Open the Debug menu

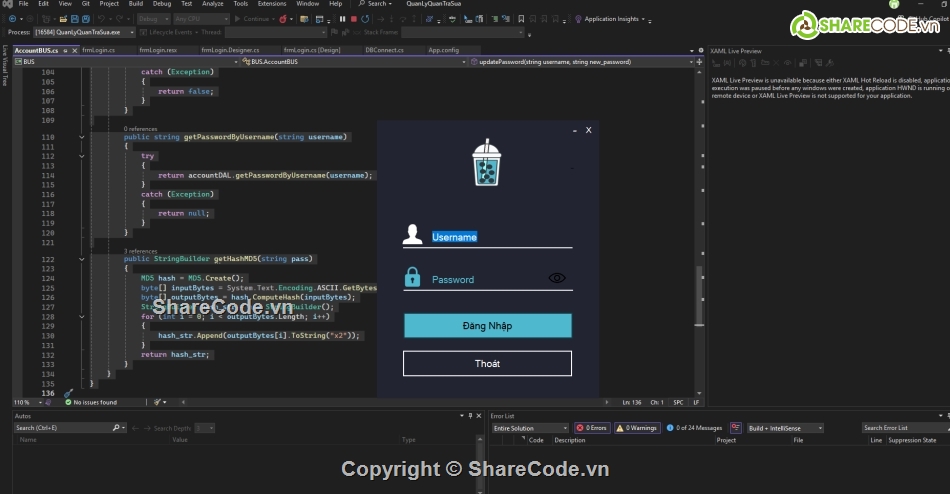[161, 4]
